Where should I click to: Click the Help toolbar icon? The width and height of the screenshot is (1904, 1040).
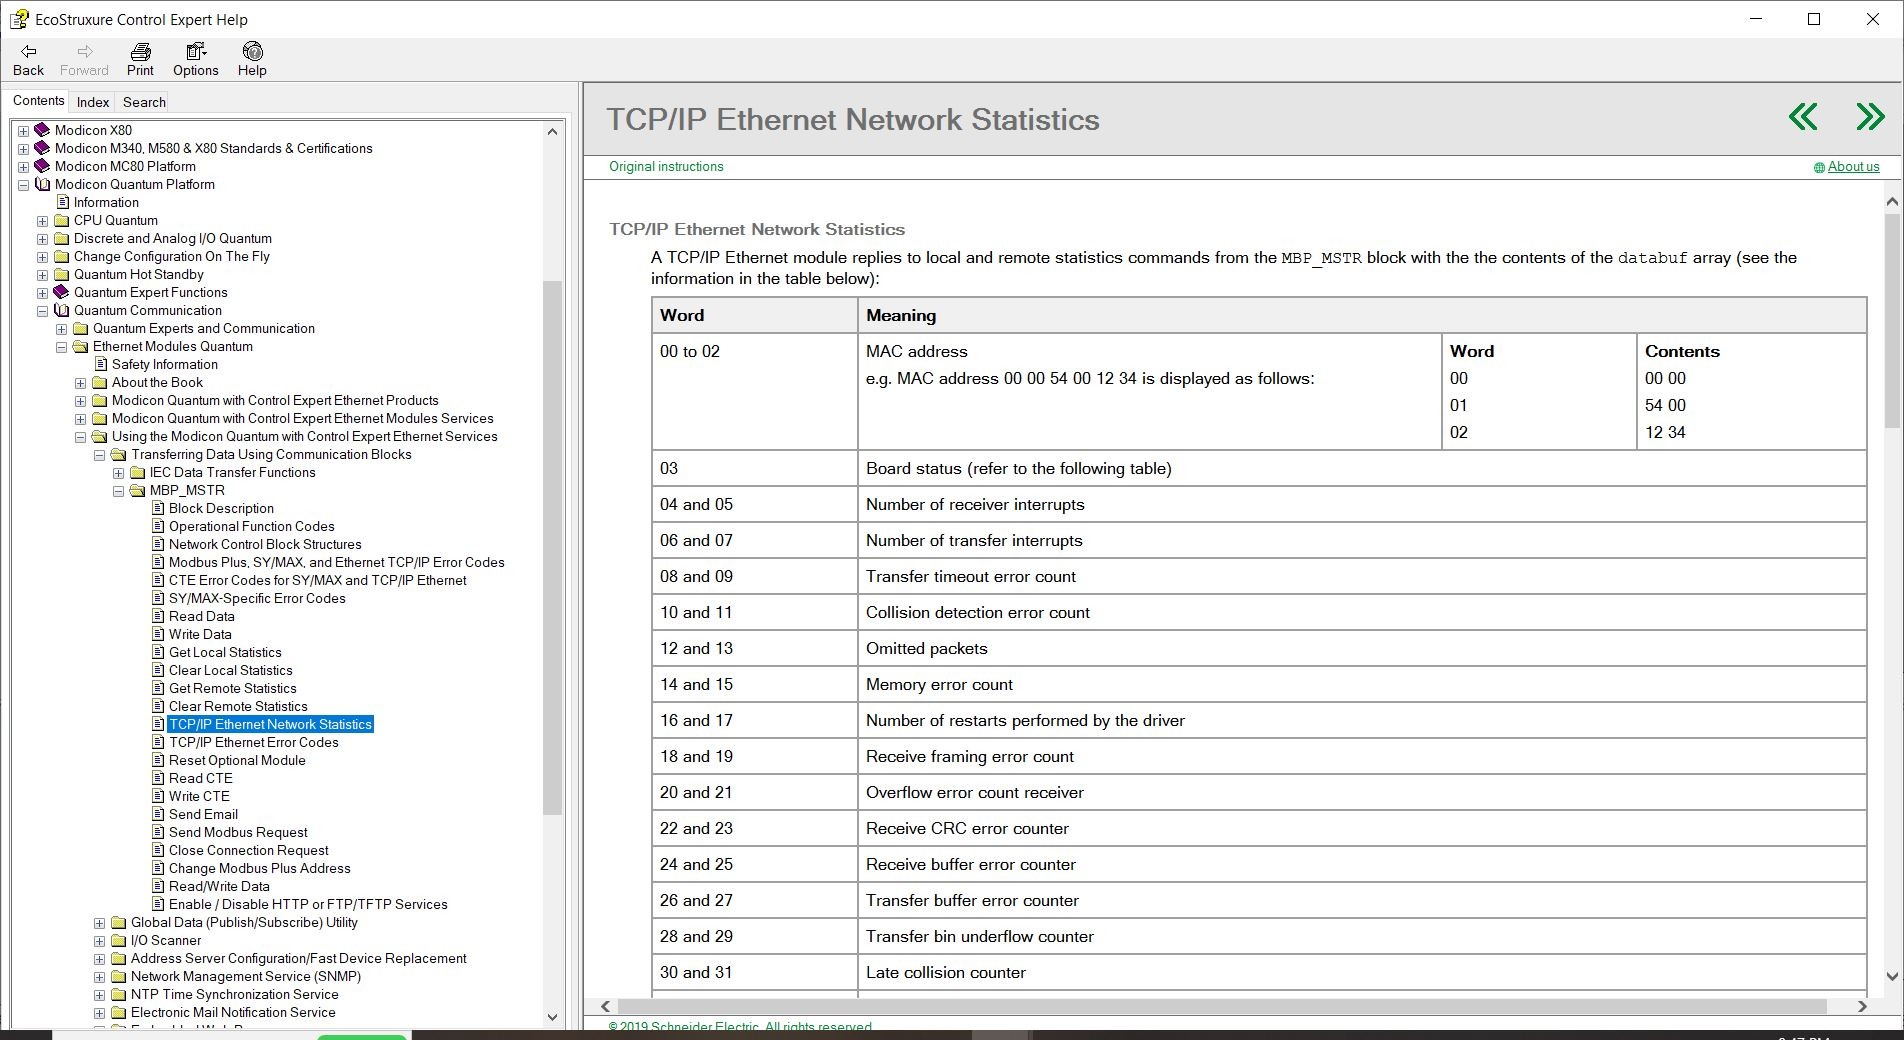pyautogui.click(x=252, y=51)
